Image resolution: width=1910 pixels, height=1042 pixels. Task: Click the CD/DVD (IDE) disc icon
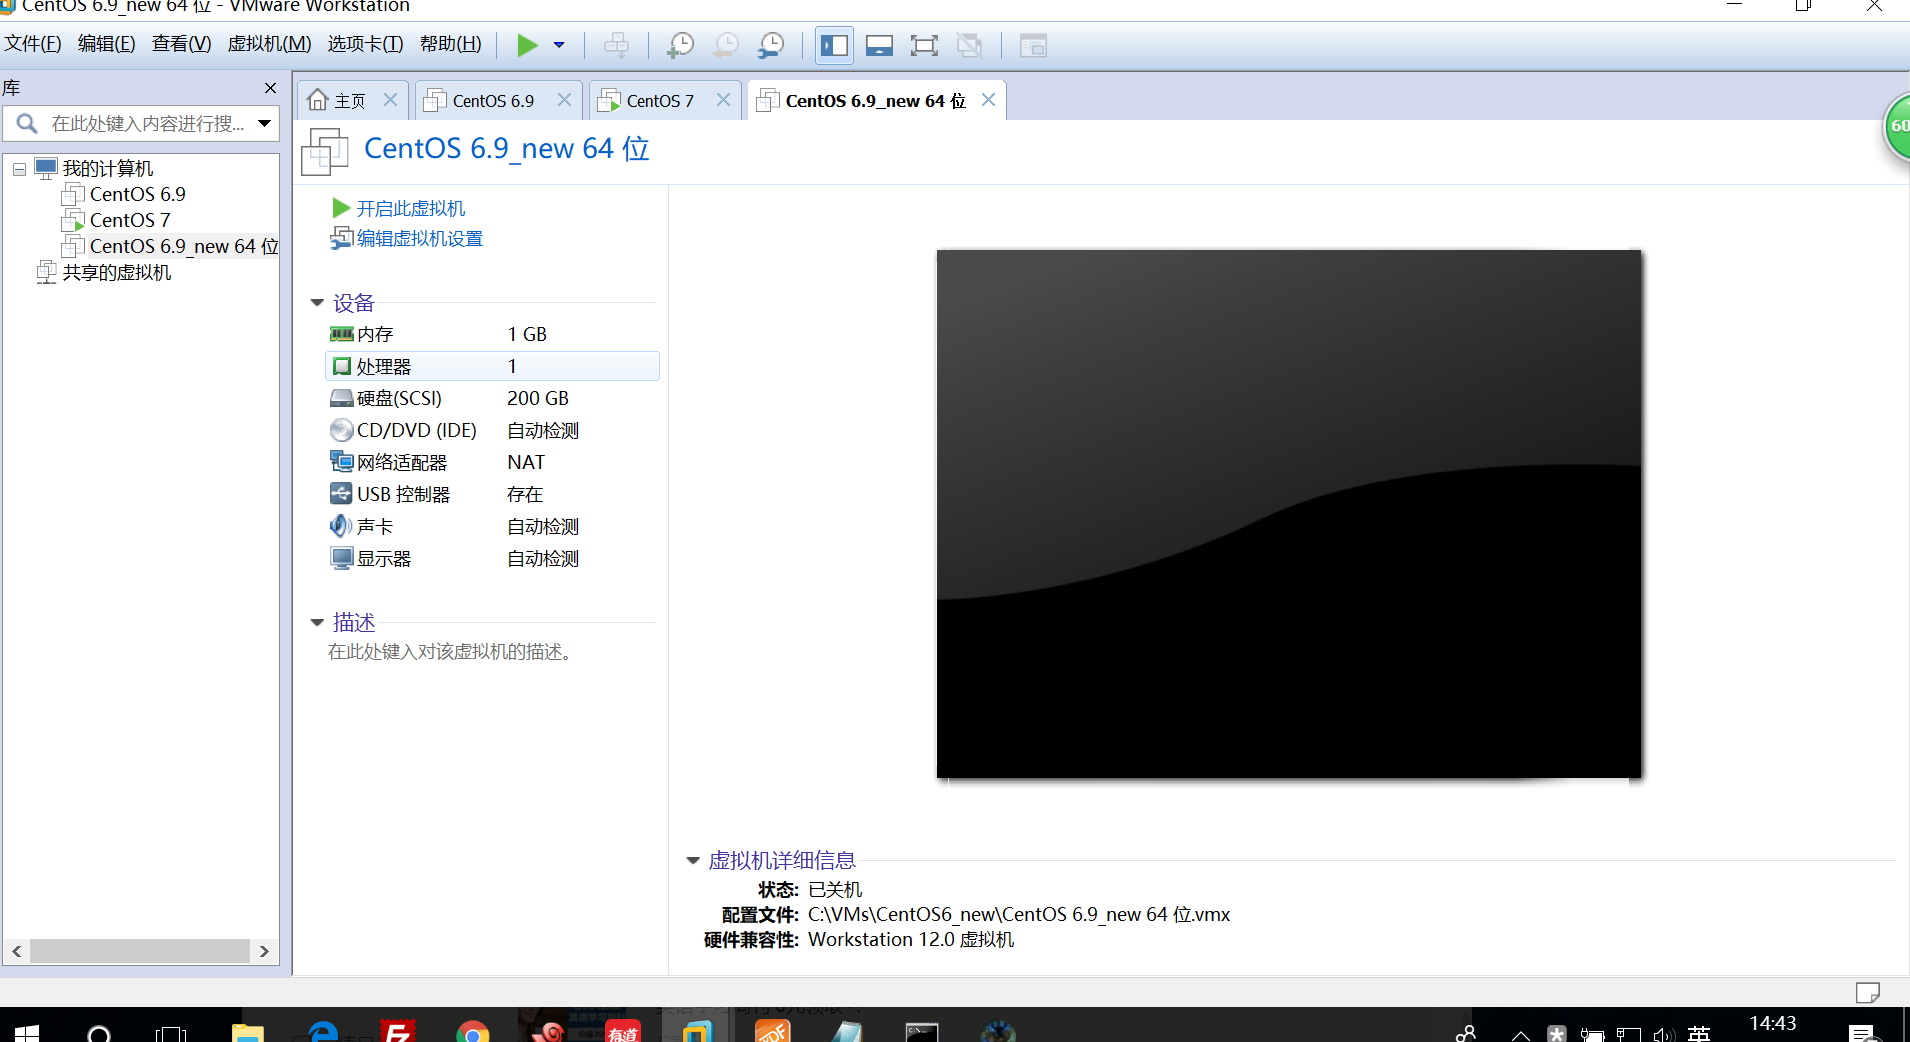(341, 430)
